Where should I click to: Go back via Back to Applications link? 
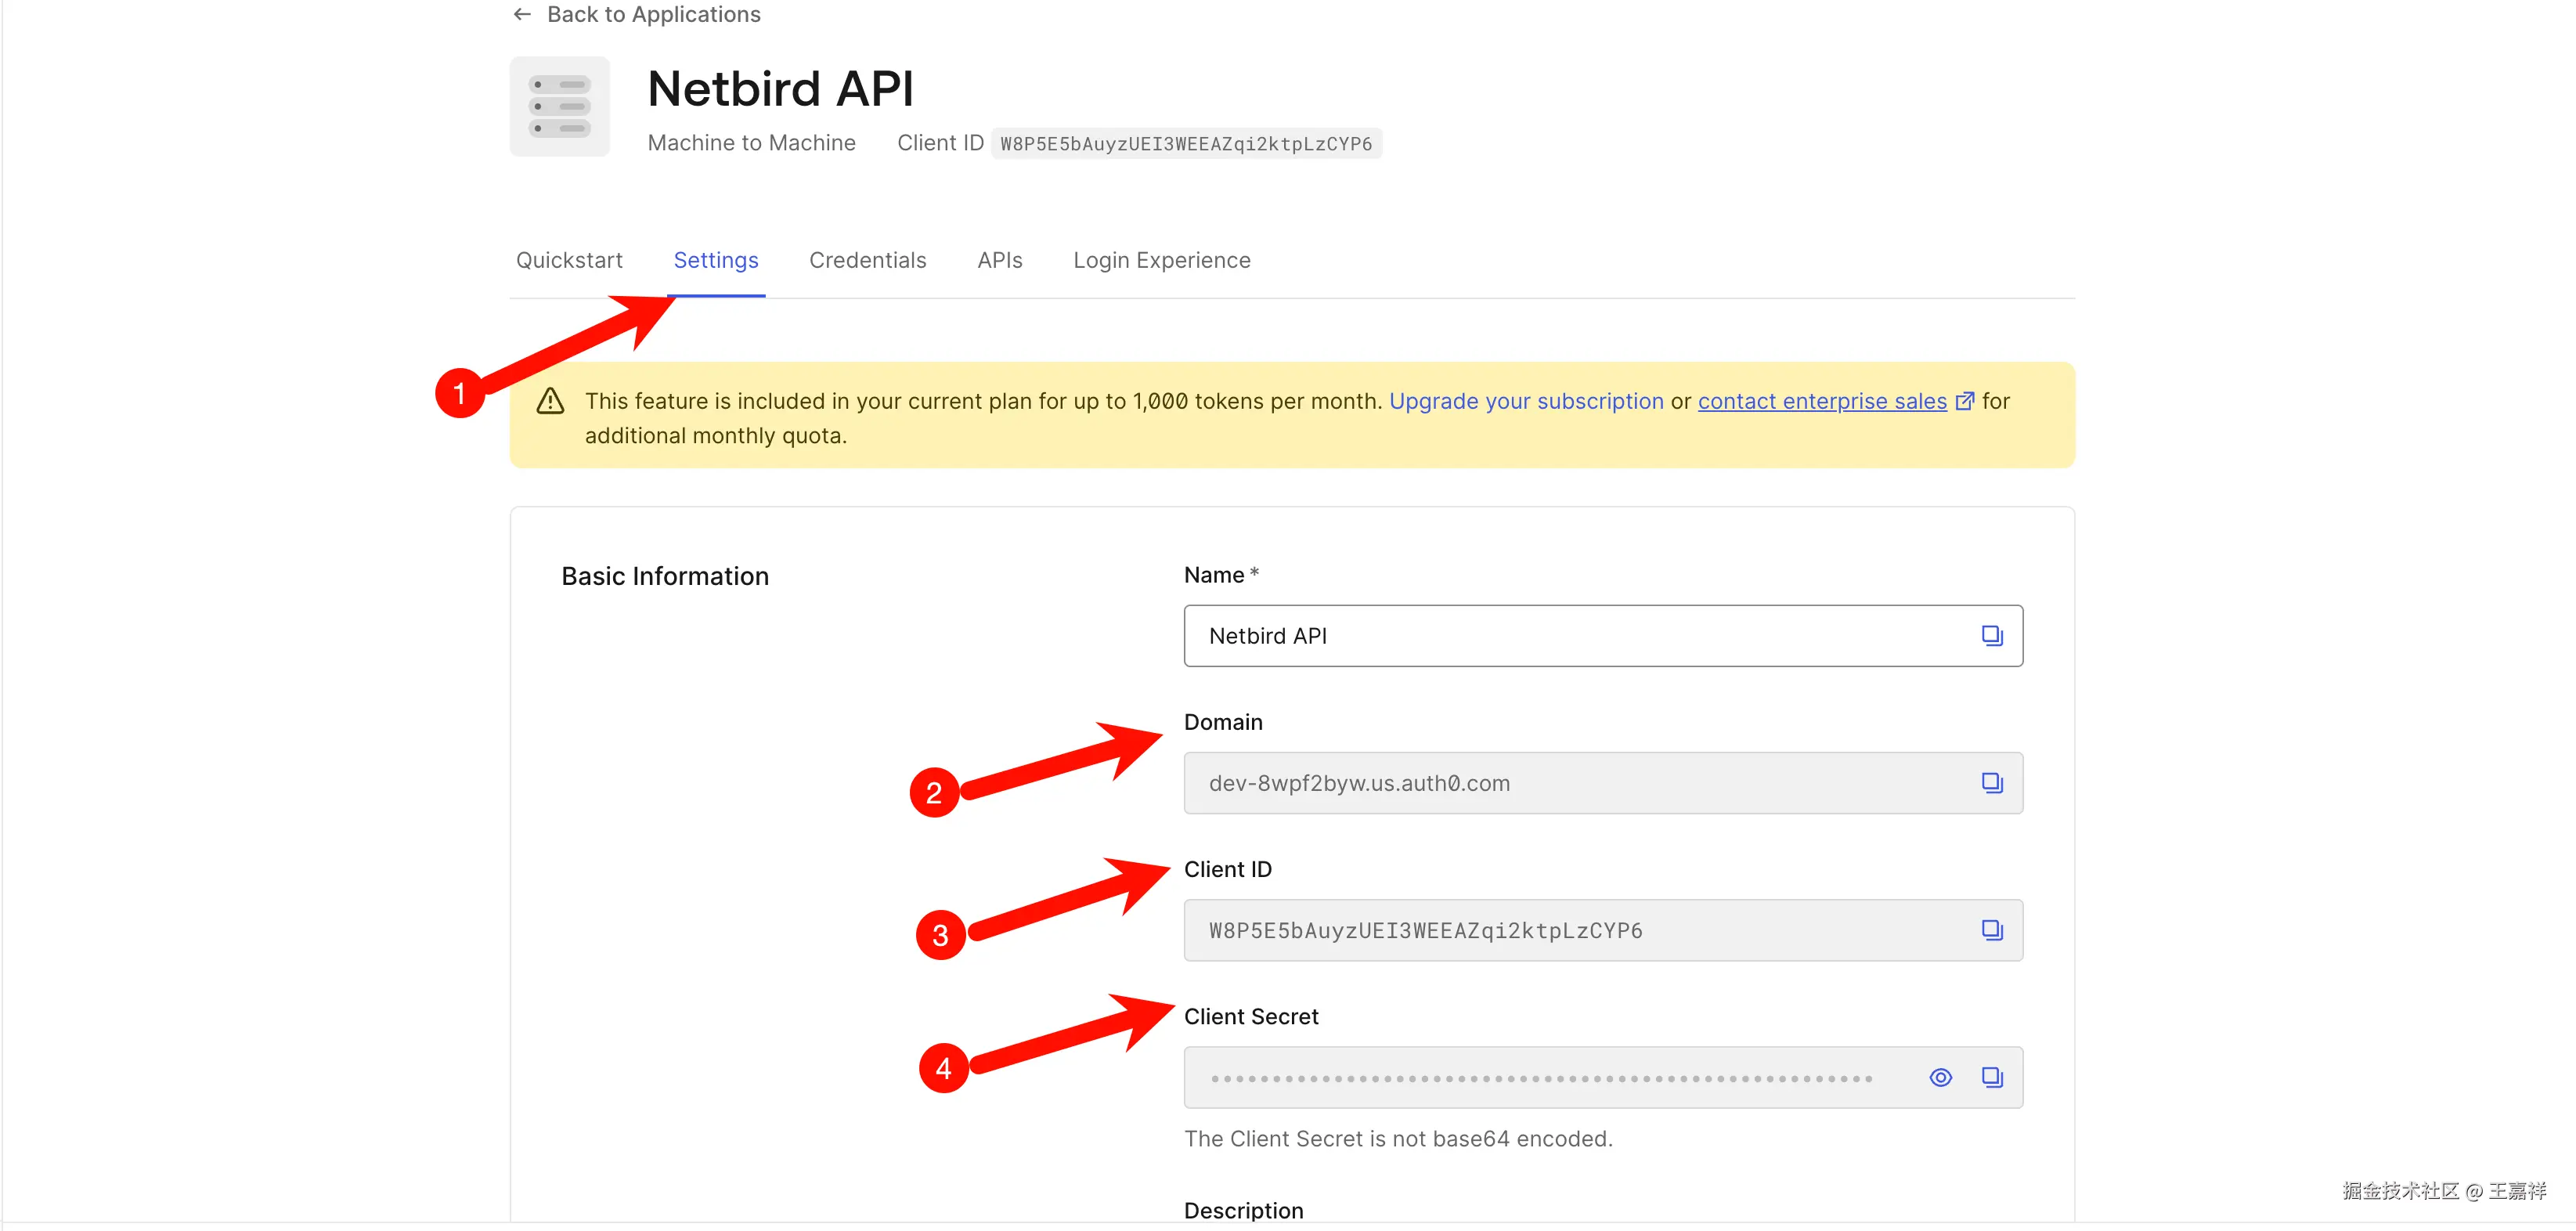653,14
